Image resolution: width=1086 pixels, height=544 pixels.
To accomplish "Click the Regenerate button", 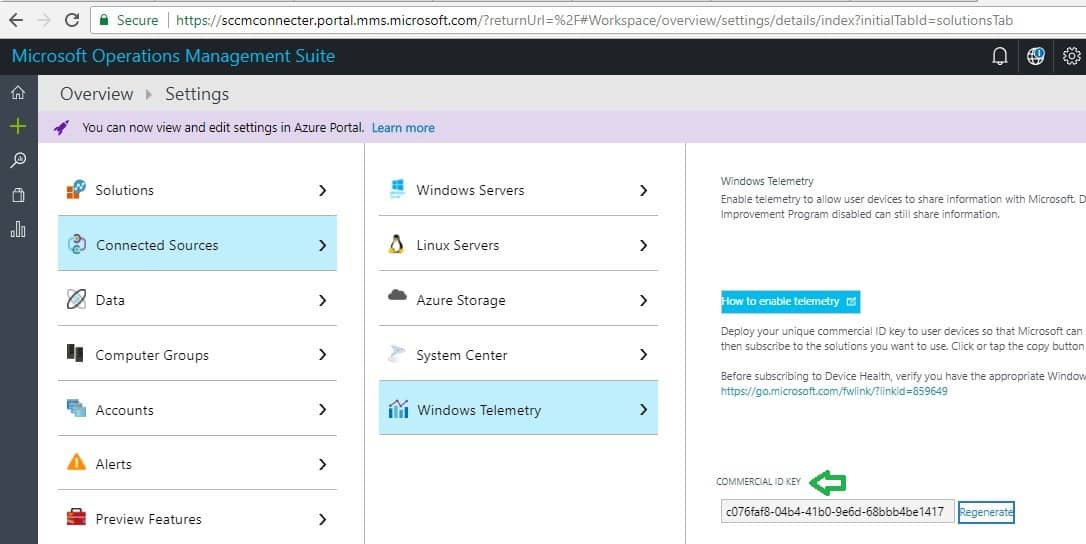I will pyautogui.click(x=986, y=512).
